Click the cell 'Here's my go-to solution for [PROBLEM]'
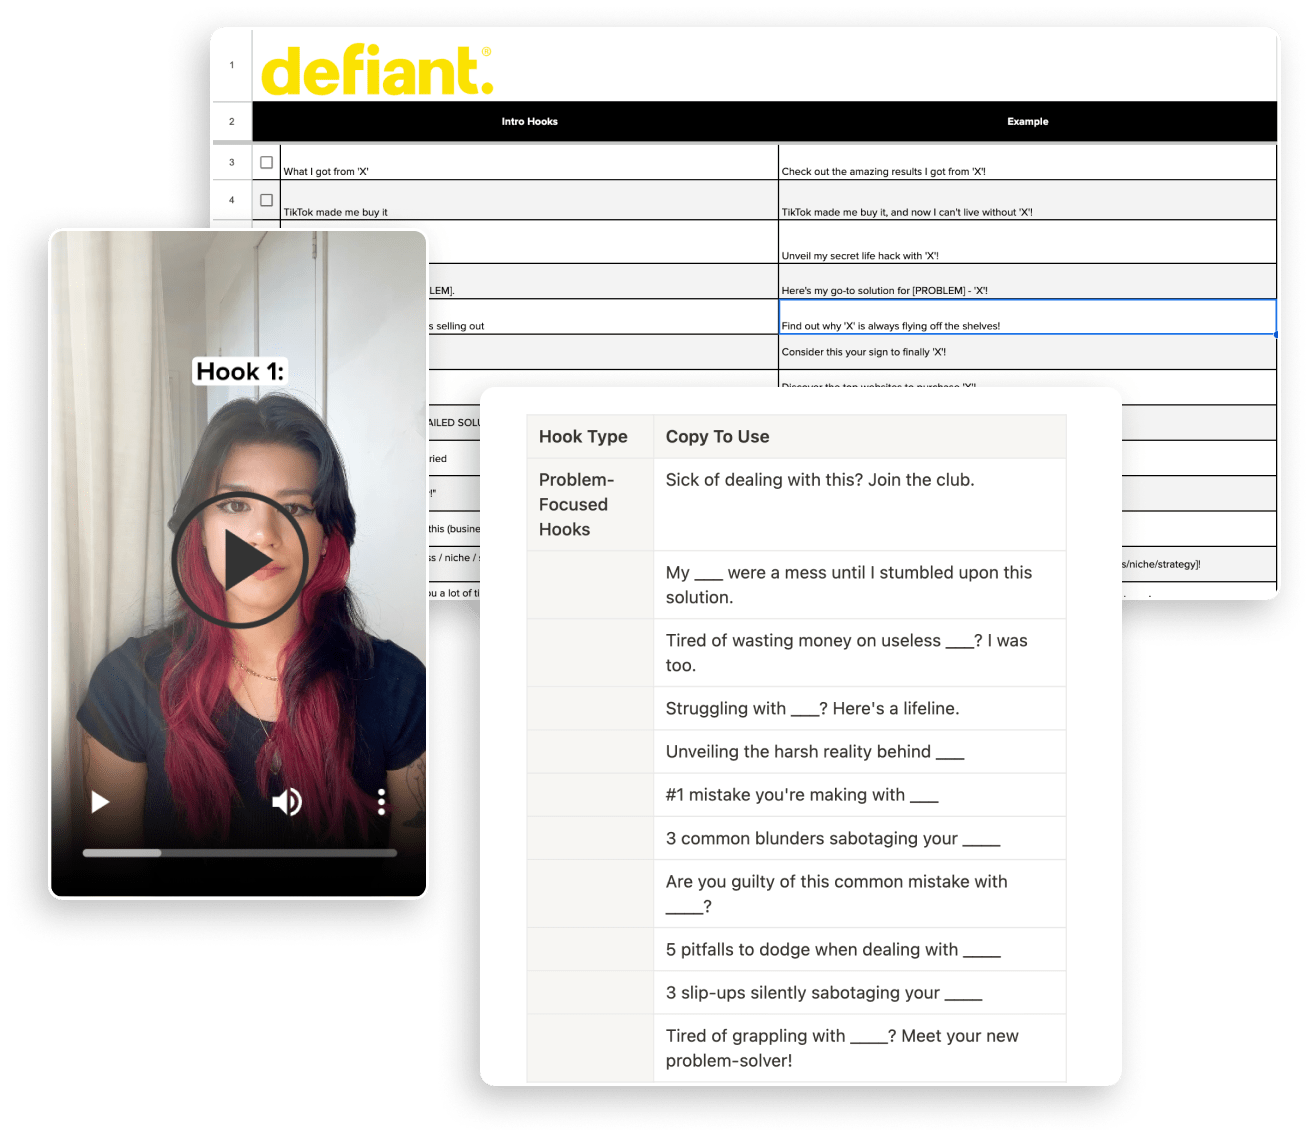 [1028, 282]
